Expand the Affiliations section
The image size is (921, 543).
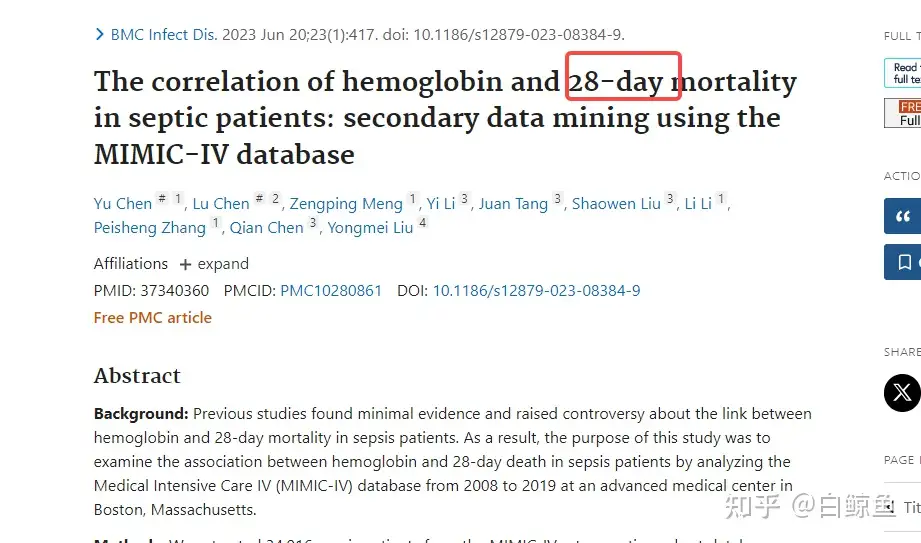(214, 264)
